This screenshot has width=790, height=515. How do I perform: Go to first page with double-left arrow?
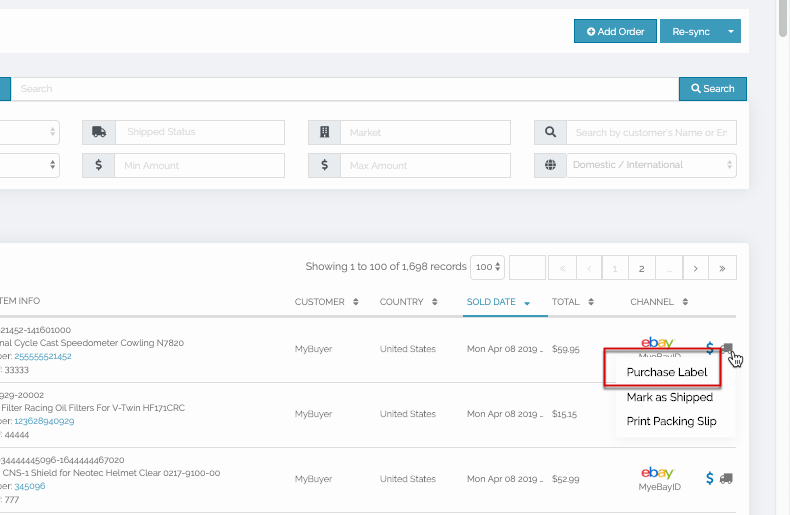(x=562, y=268)
